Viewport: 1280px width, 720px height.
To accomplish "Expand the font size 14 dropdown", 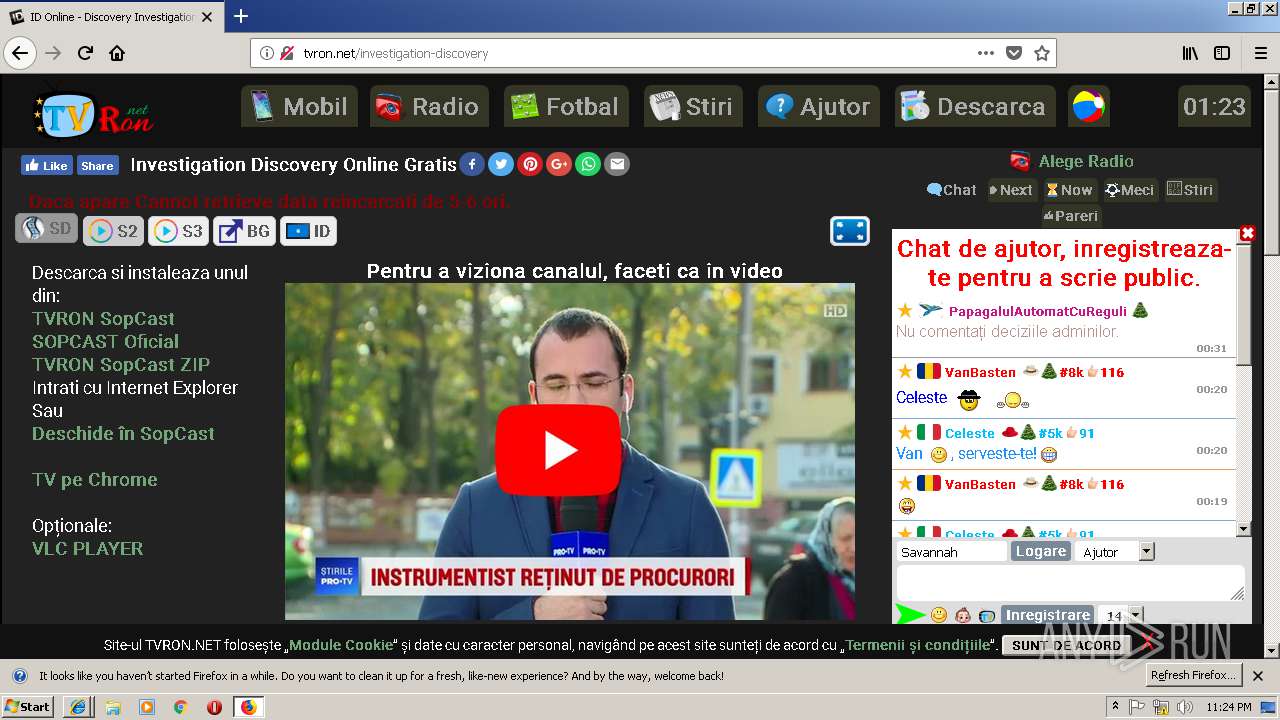I will click(x=1135, y=615).
